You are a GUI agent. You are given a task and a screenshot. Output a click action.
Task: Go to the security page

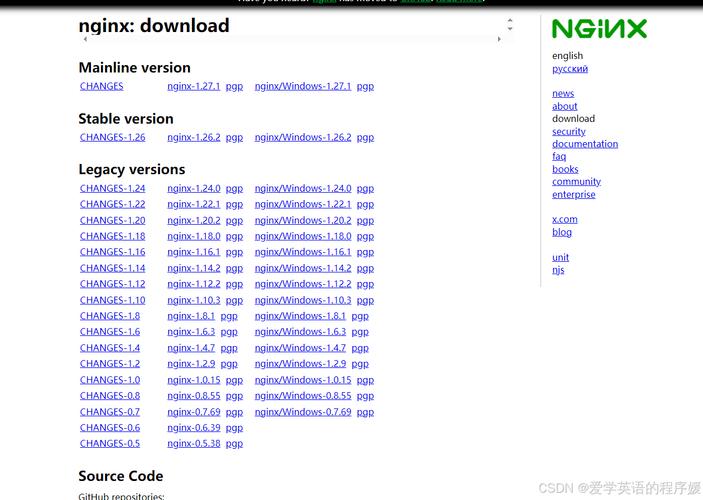click(x=568, y=131)
